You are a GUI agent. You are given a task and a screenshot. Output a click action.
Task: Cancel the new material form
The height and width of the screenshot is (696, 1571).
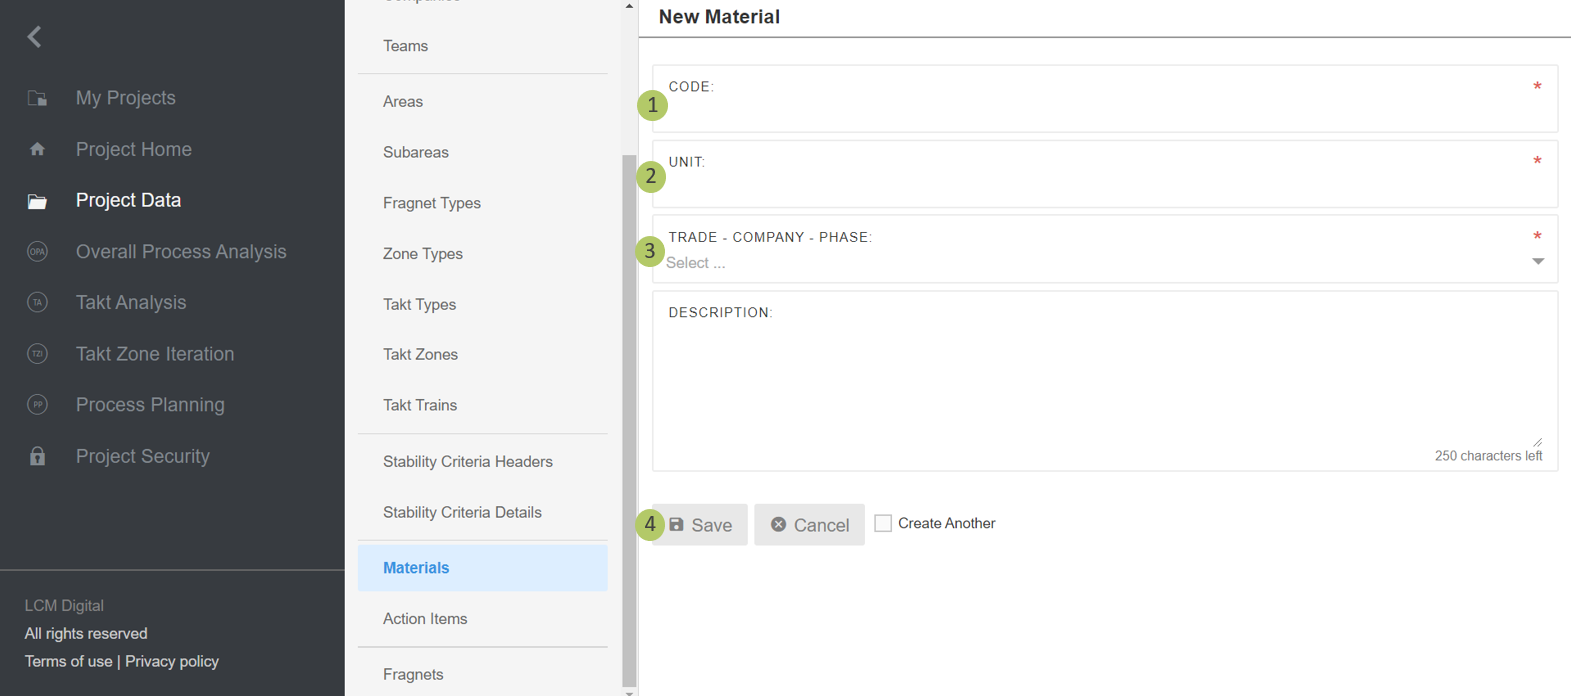click(809, 525)
